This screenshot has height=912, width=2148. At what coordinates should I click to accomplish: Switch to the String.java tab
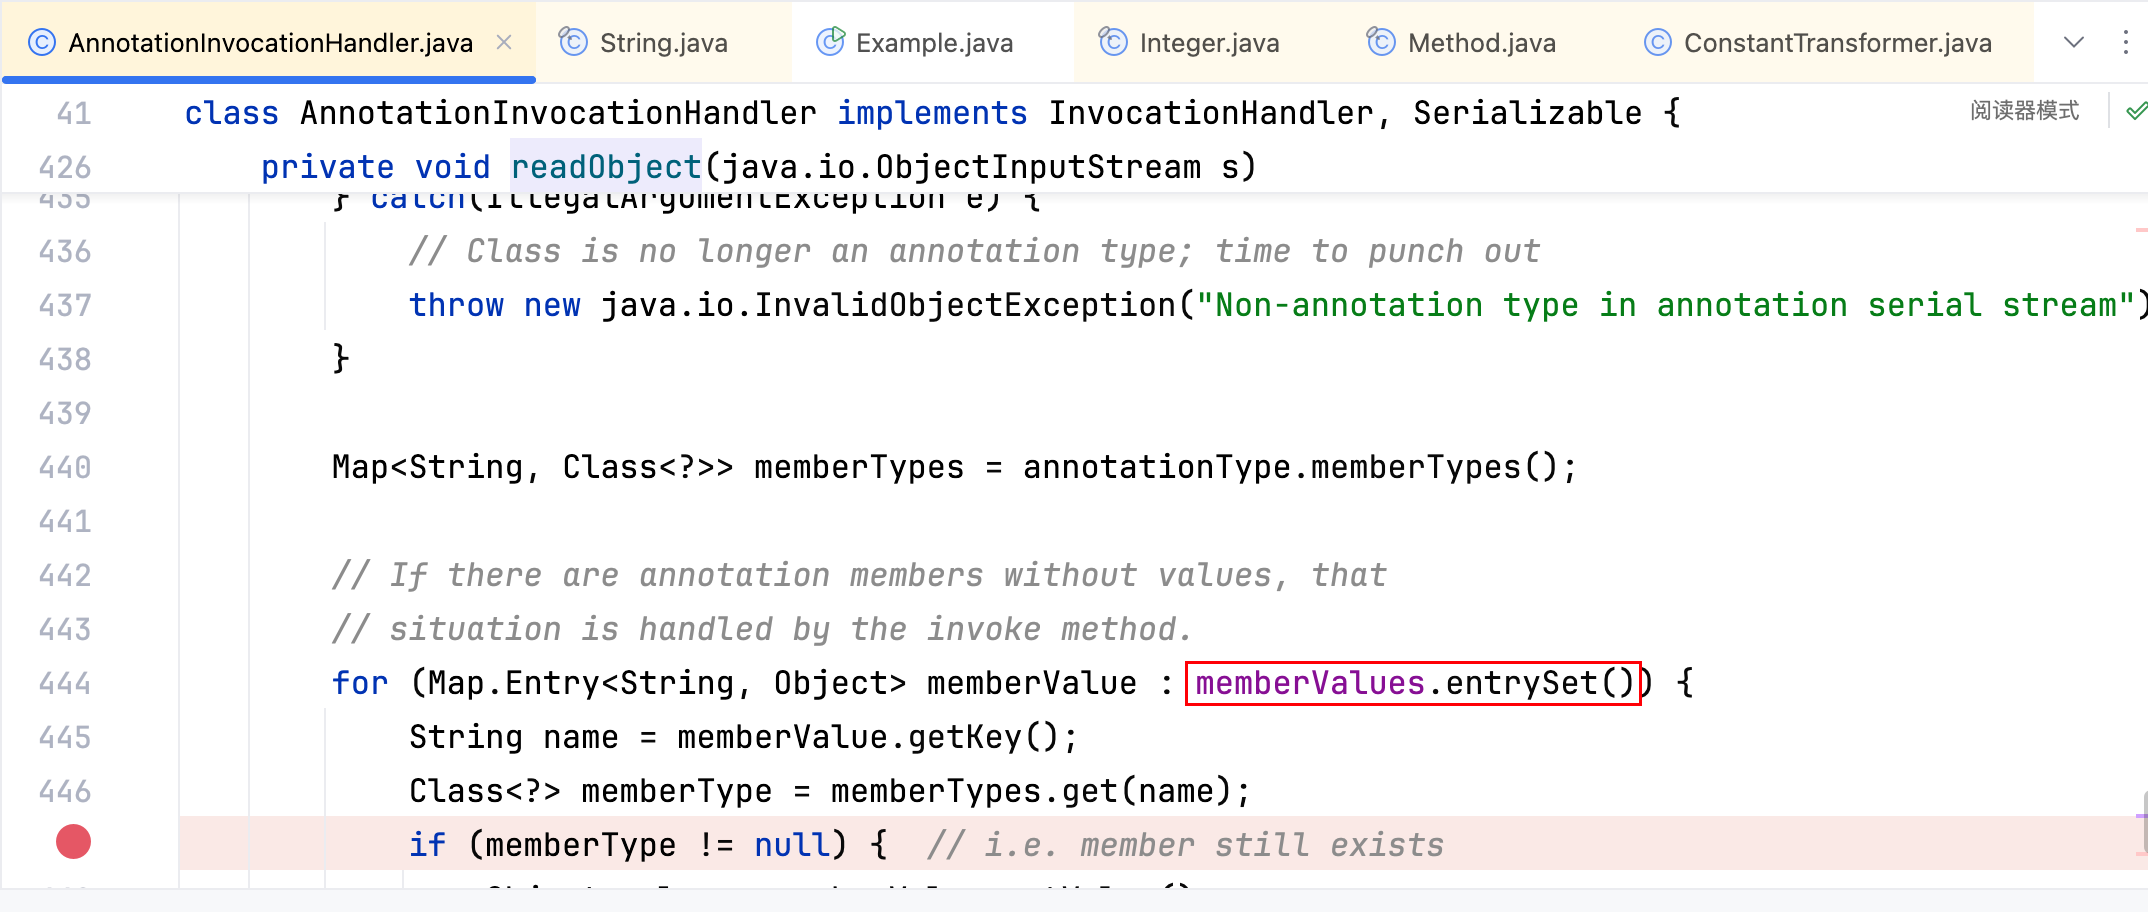(663, 43)
